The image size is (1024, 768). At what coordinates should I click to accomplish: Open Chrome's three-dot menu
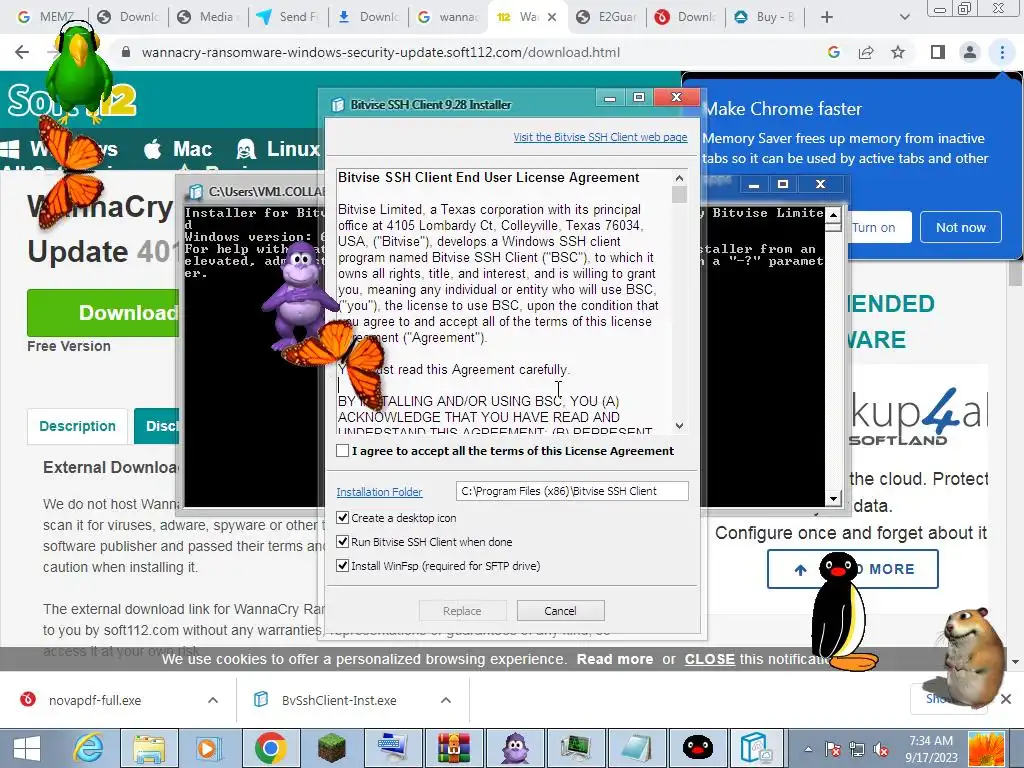coord(1002,52)
